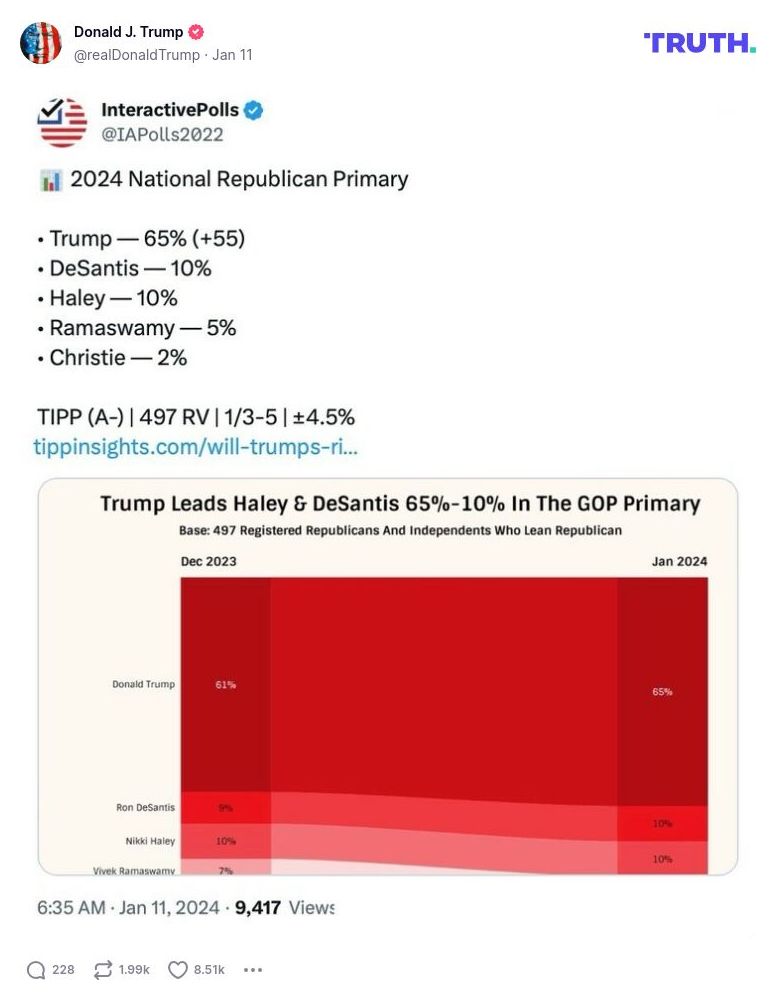Viewport: 777px width, 1000px height.
Task: Click the embedded GOP primary chart image
Action: coord(388,676)
